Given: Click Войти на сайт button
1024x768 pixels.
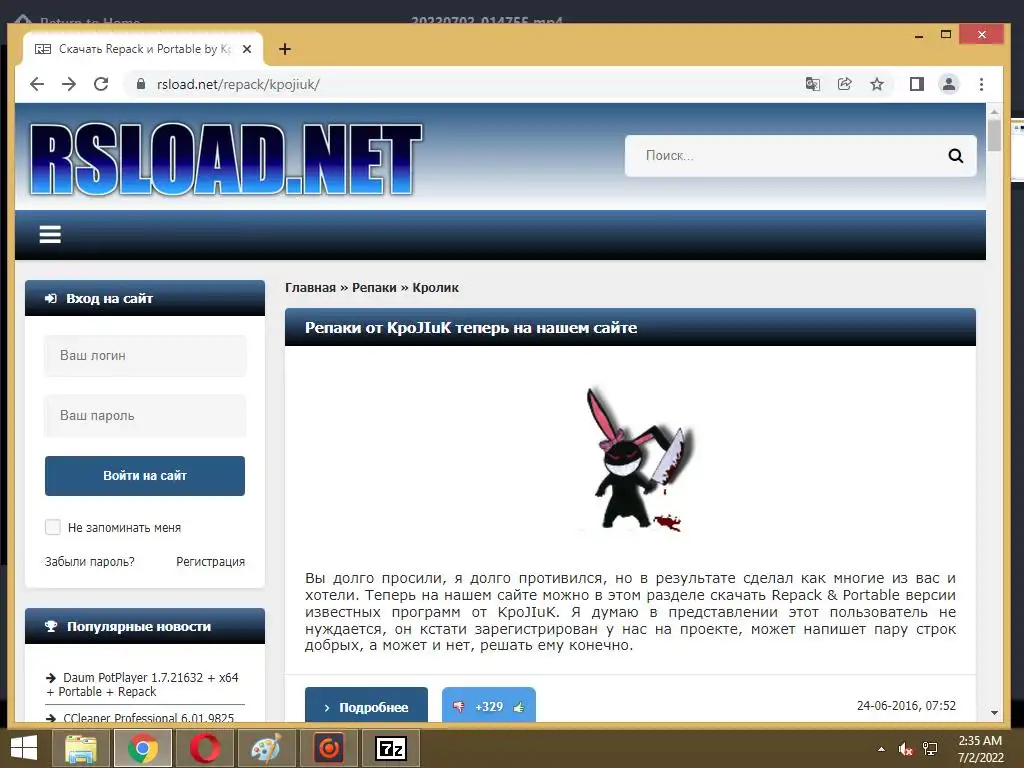Looking at the screenshot, I should [x=145, y=475].
